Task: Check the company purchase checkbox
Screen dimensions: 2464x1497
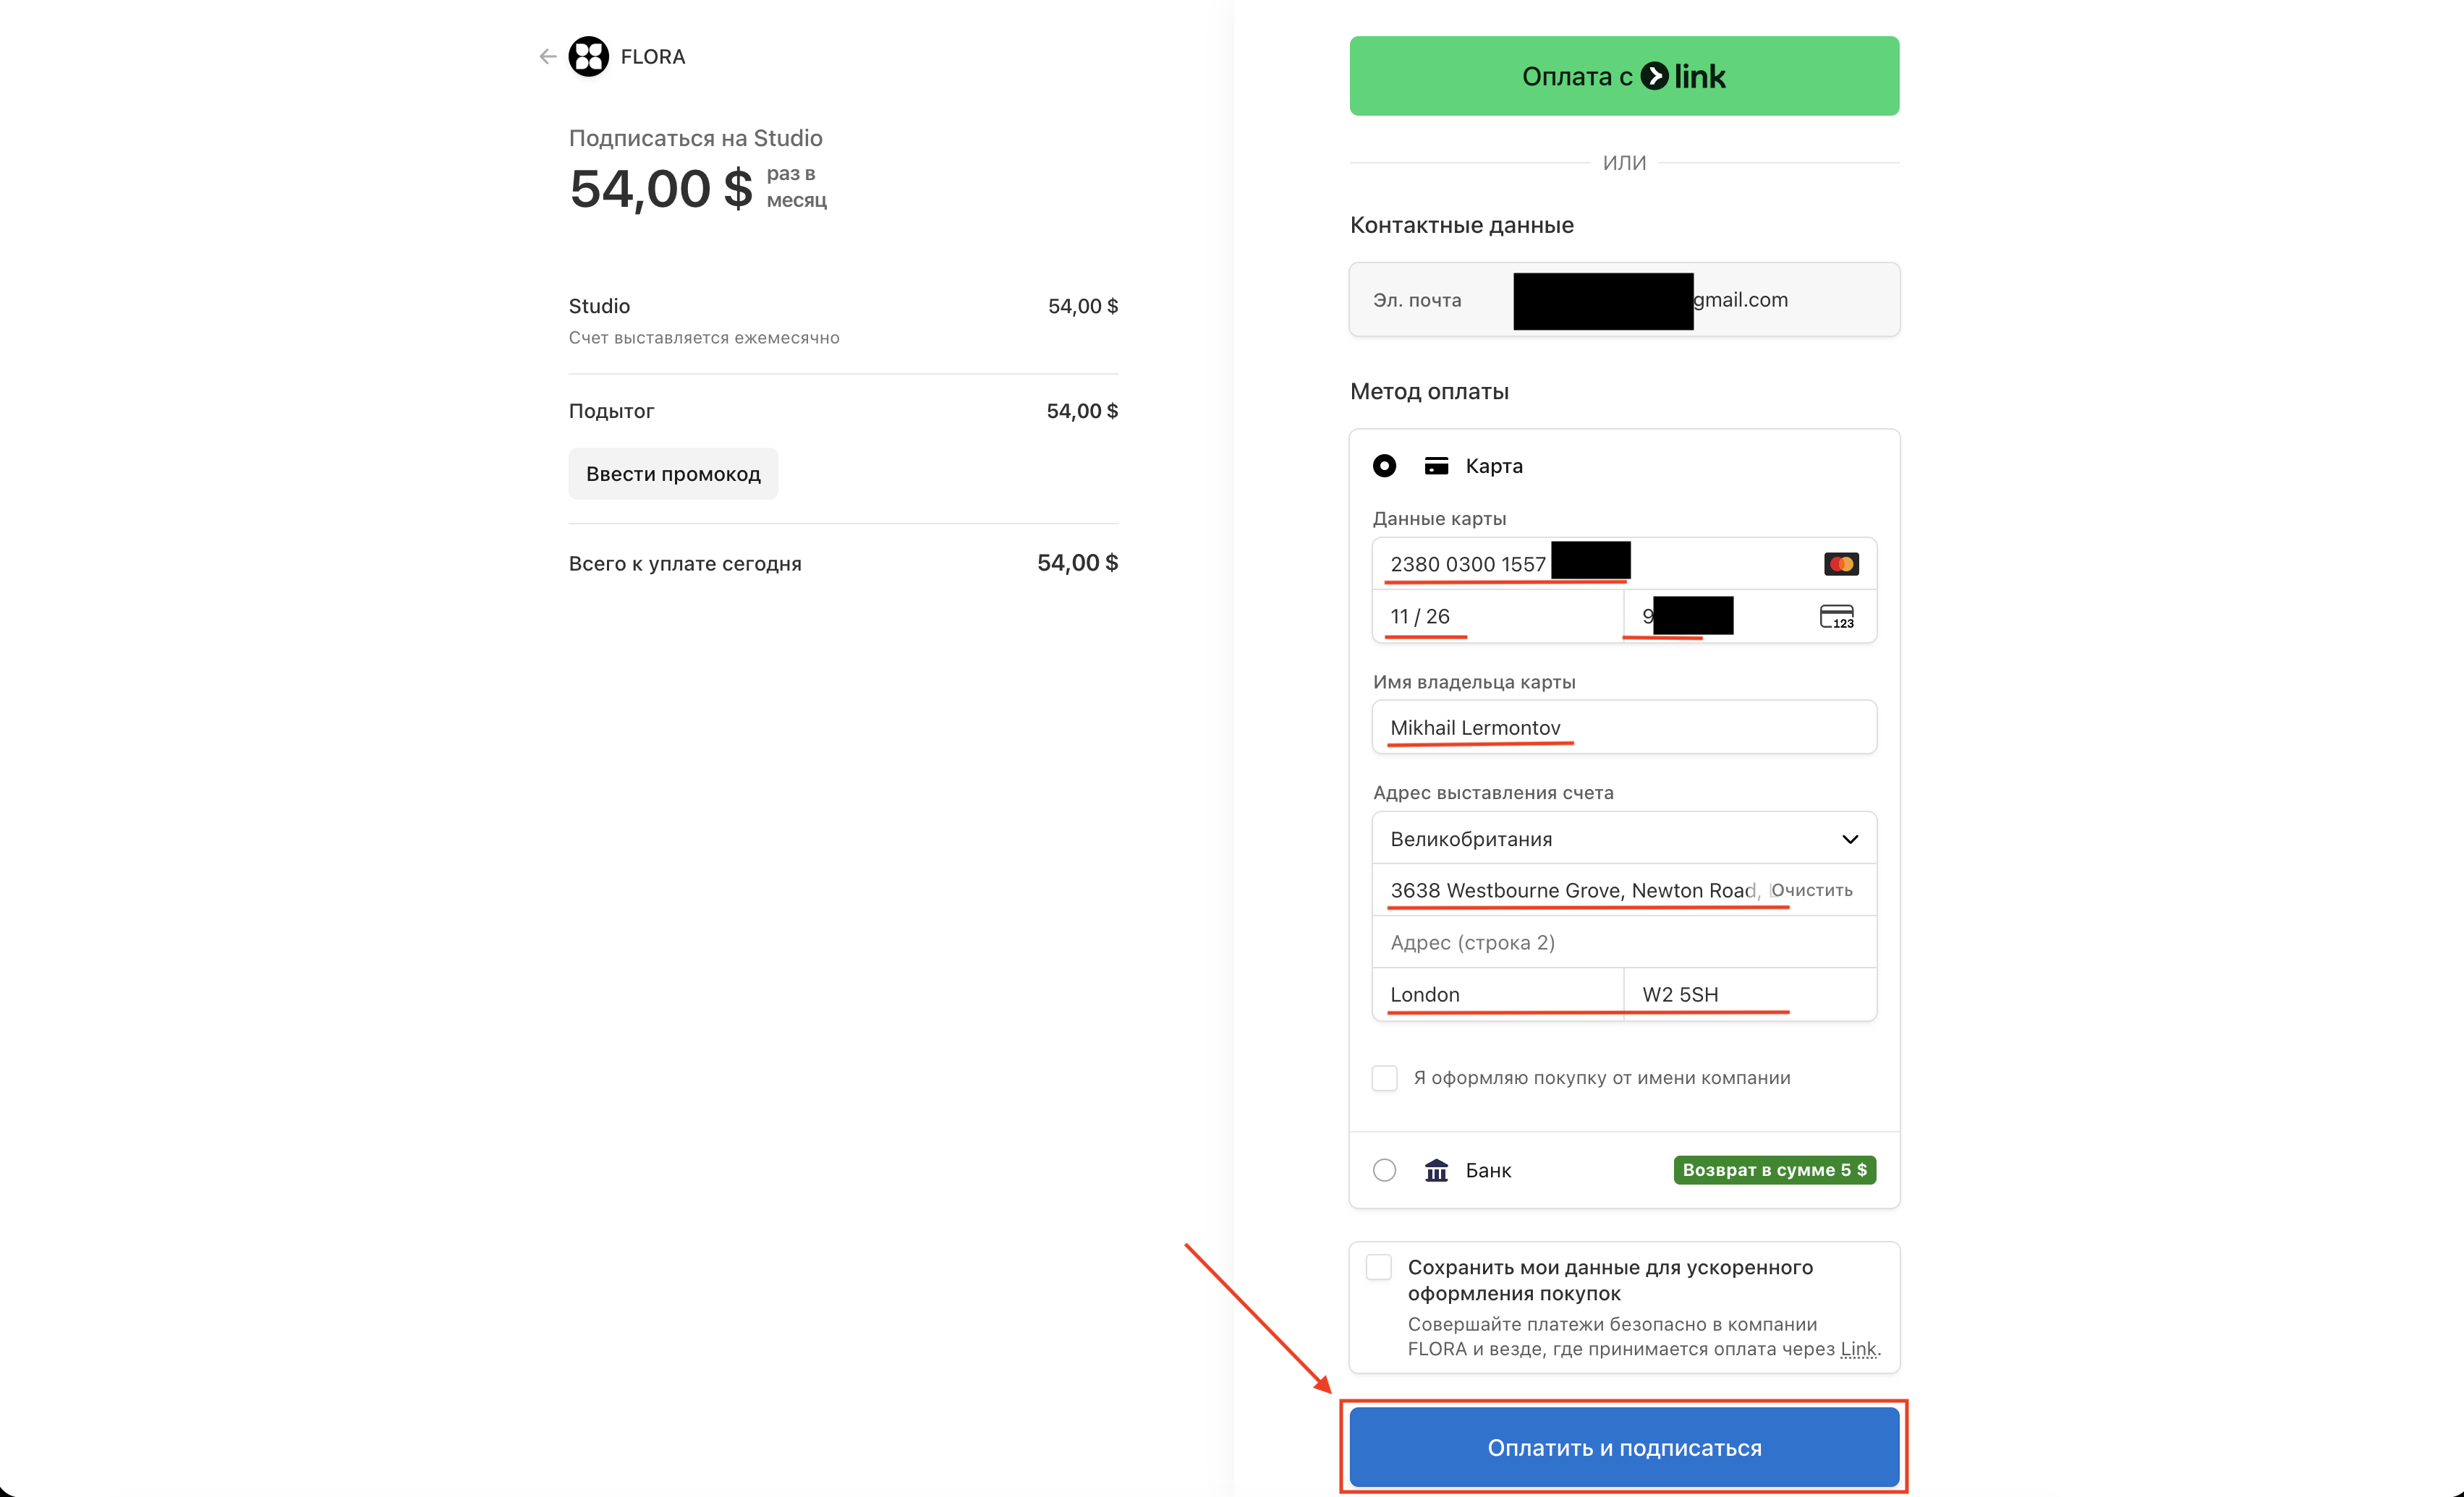Action: 1384,1078
